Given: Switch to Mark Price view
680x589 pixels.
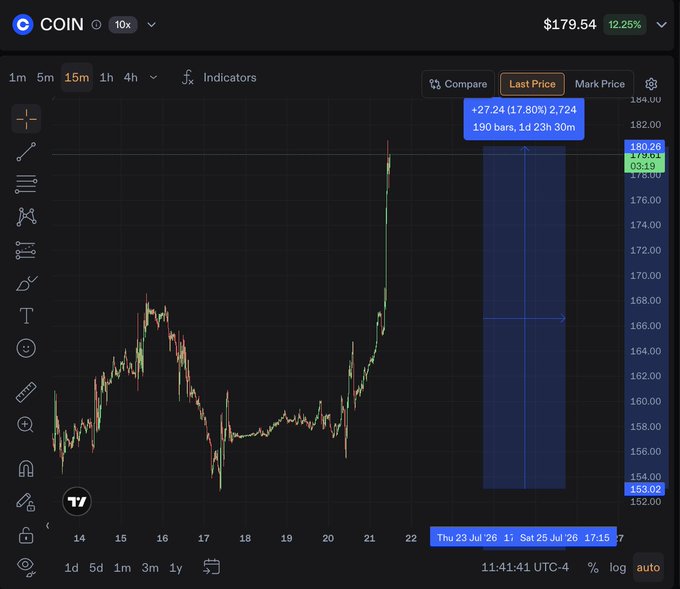Looking at the screenshot, I should [600, 84].
